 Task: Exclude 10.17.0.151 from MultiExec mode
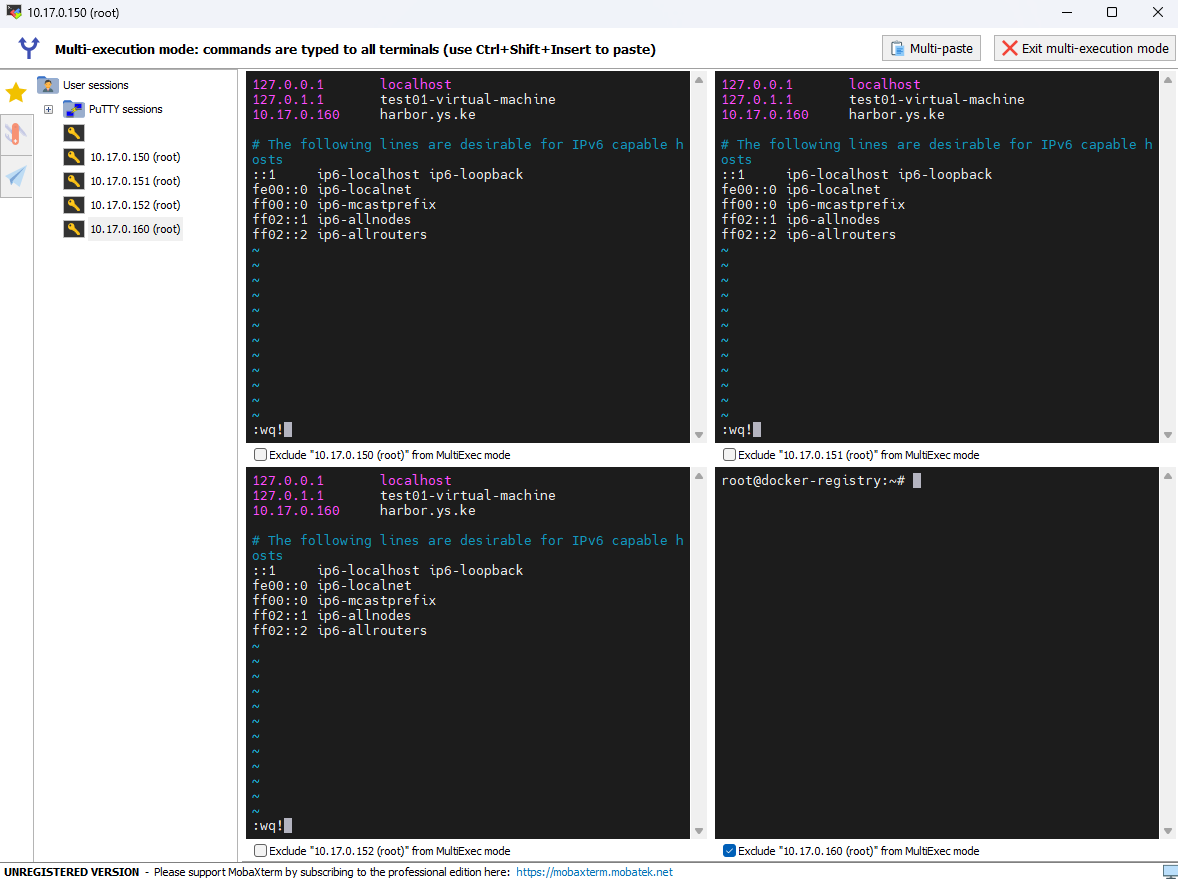pos(729,455)
